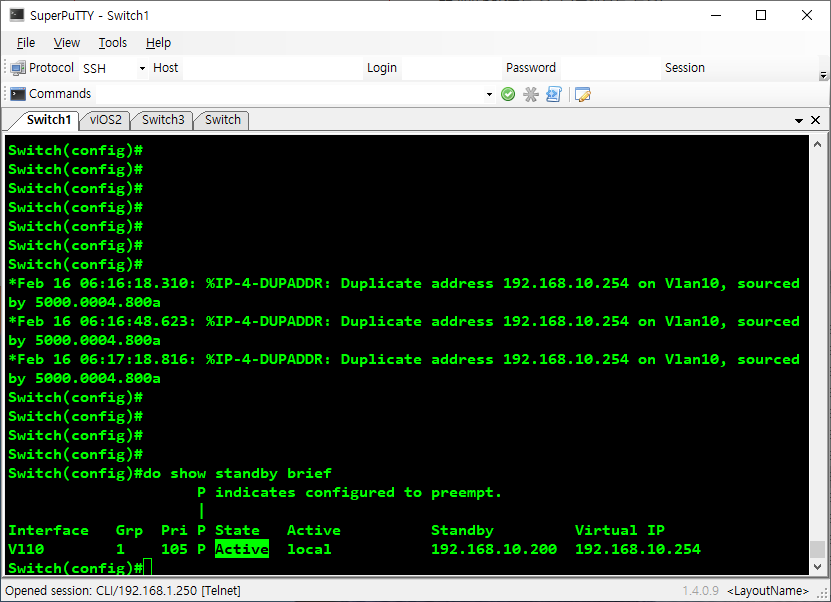
Task: Click the Protocol monitor icon
Action: click(17, 68)
